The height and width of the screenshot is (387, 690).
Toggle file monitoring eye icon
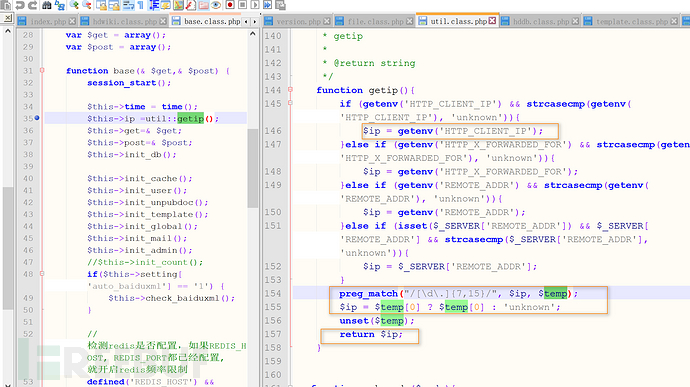pos(216,5)
